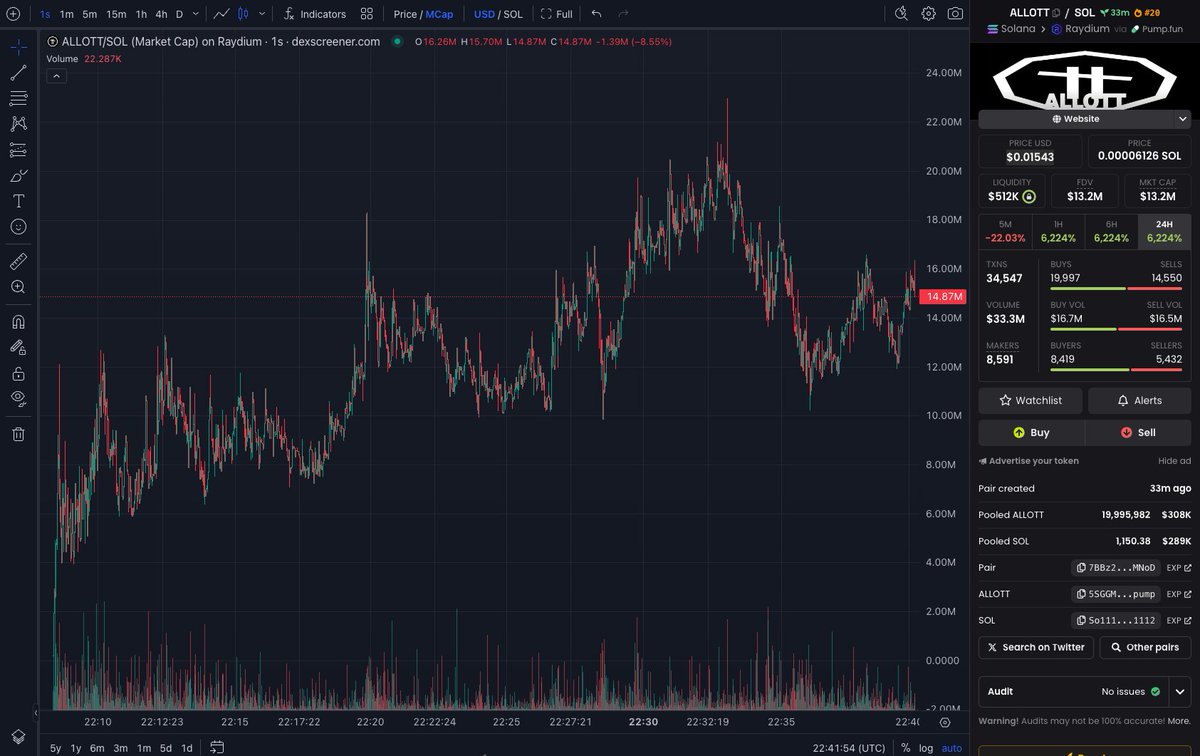Select the ruler measure tool

tap(18, 261)
